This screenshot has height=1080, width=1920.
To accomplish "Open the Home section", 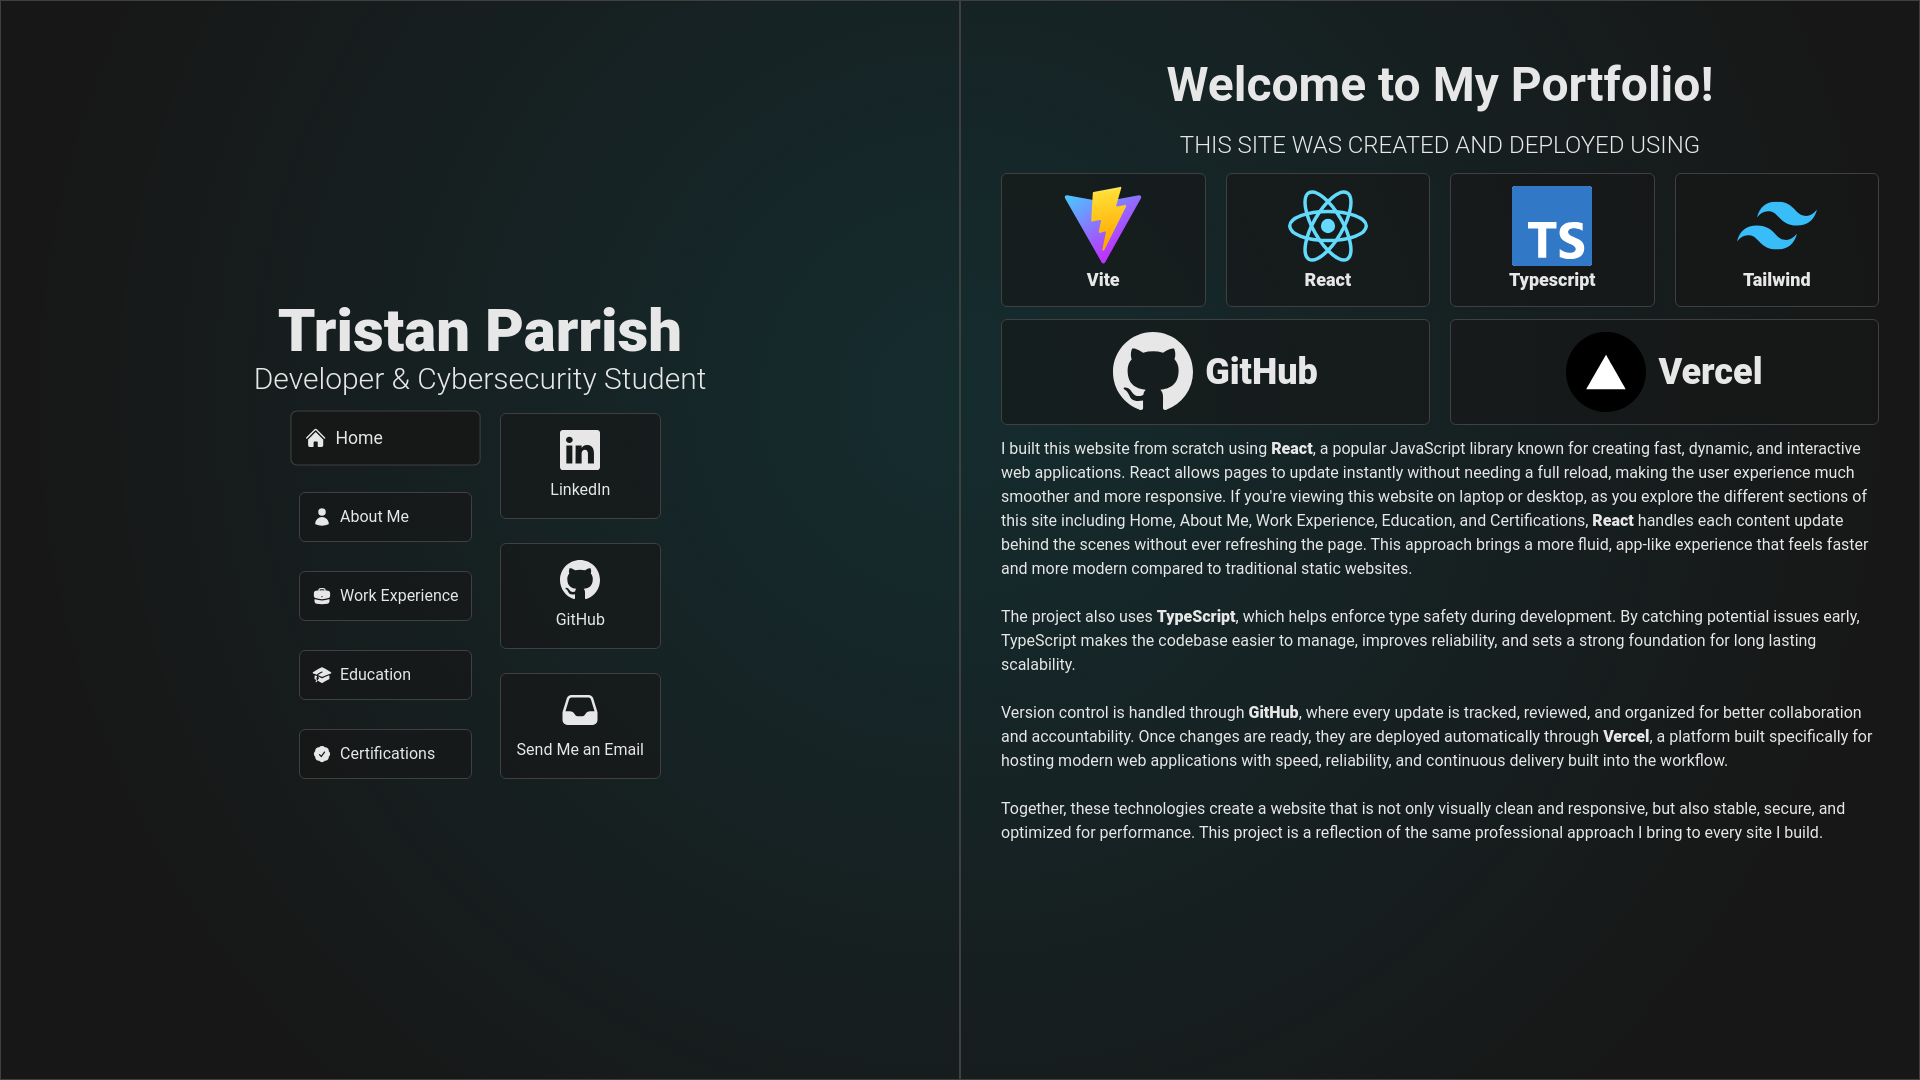I will coord(385,438).
